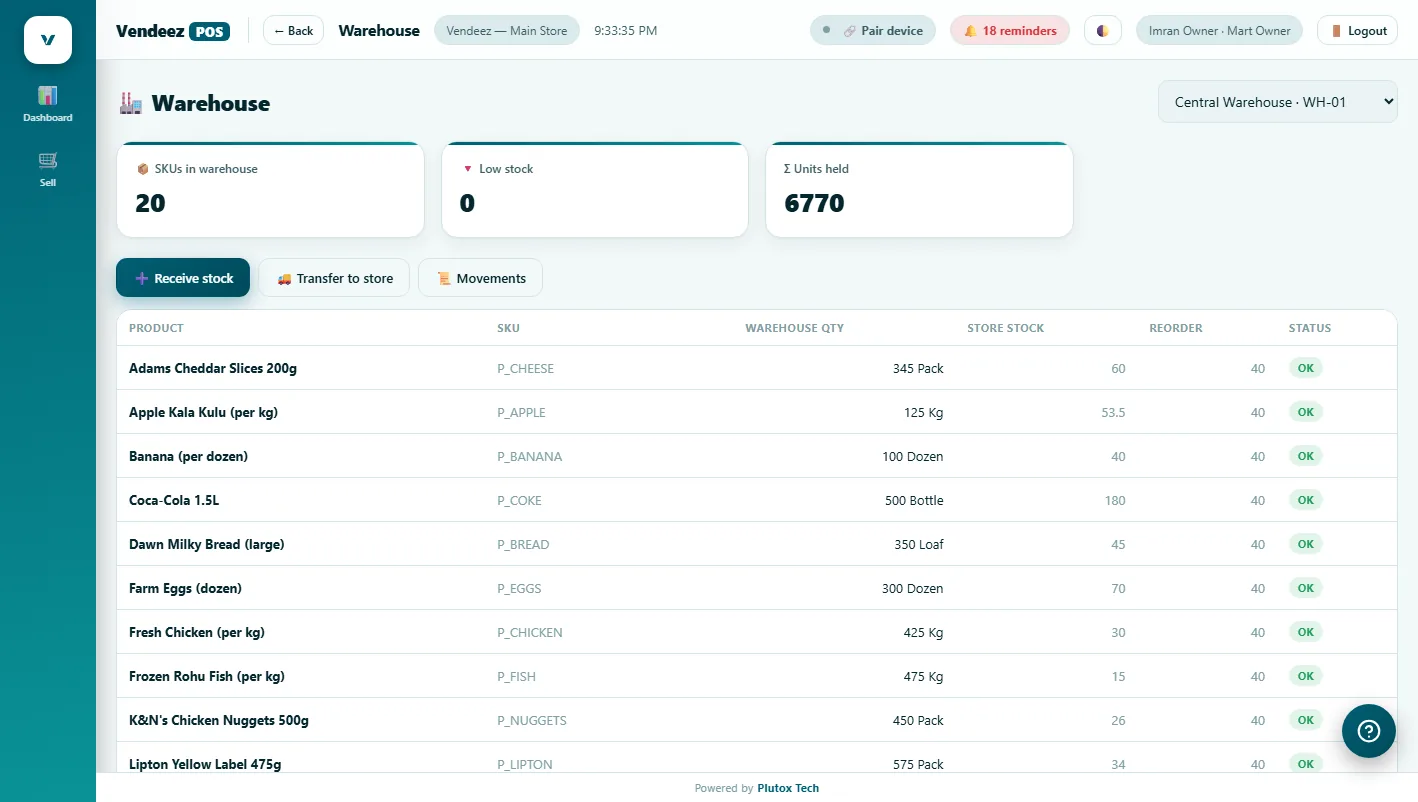Select Fresh Chicken (per kg)
Viewport: 1418px width, 802px height.
197,632
